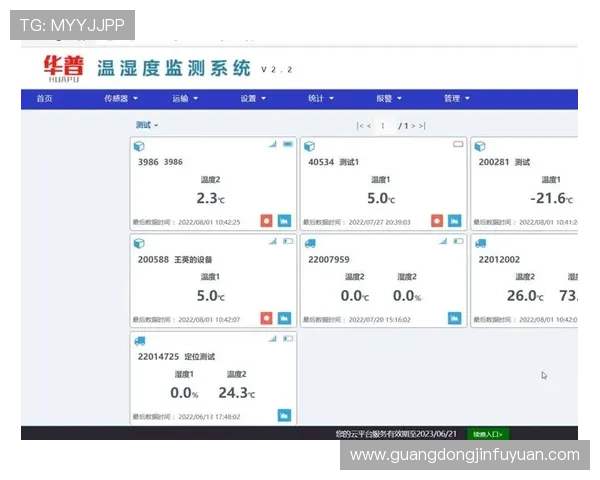Check signal icon on device 22014725
The image size is (600, 480).
tap(272, 338)
